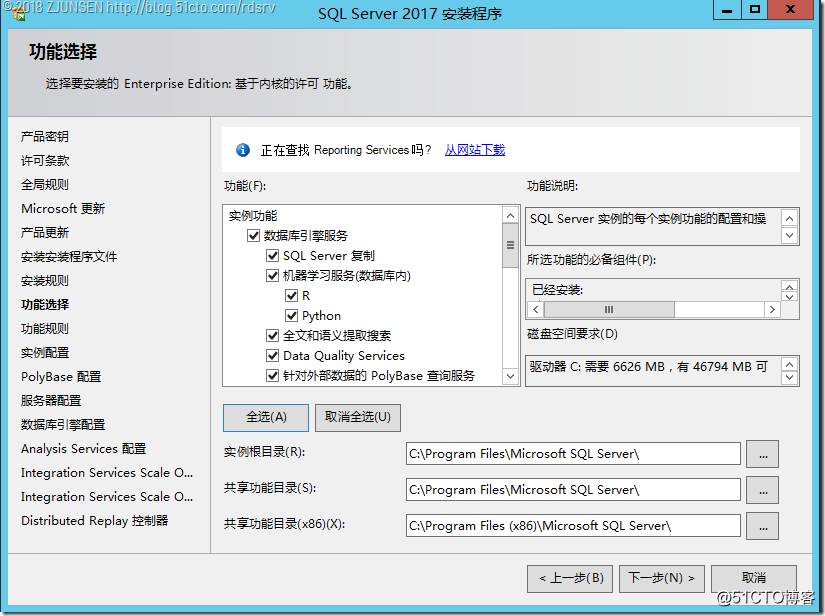Toggle the 全文和语义提取搜索 checkbox

pyautogui.click(x=273, y=336)
